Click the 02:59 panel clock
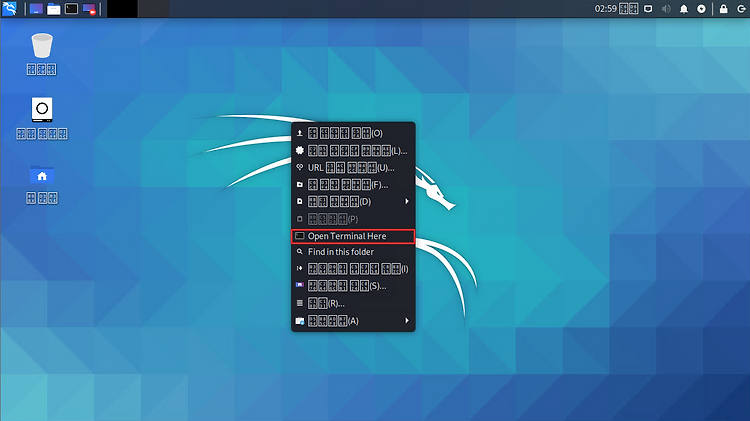750x421 pixels. [616, 9]
